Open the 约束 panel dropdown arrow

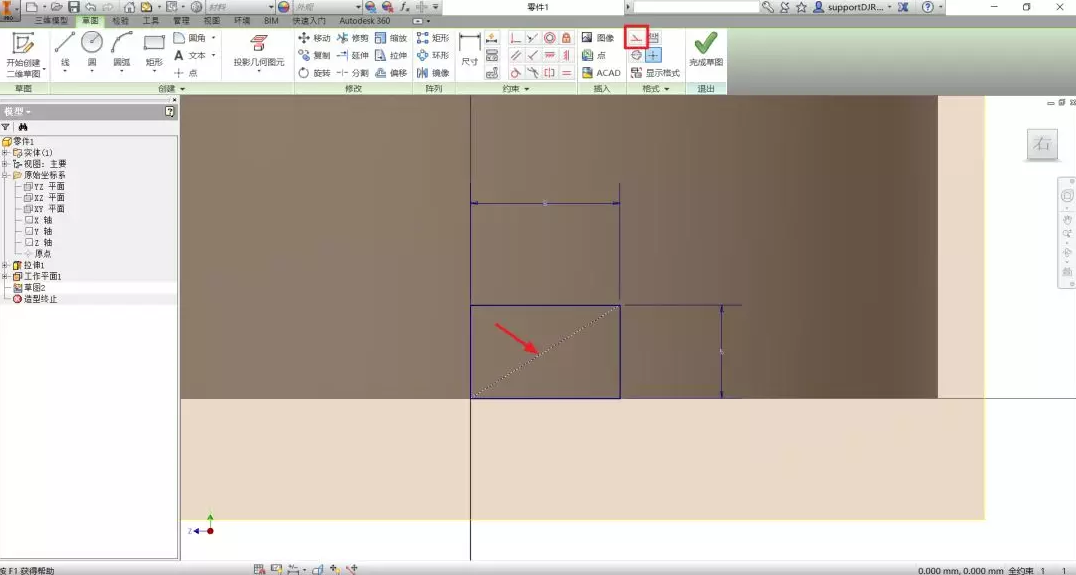pos(526,89)
